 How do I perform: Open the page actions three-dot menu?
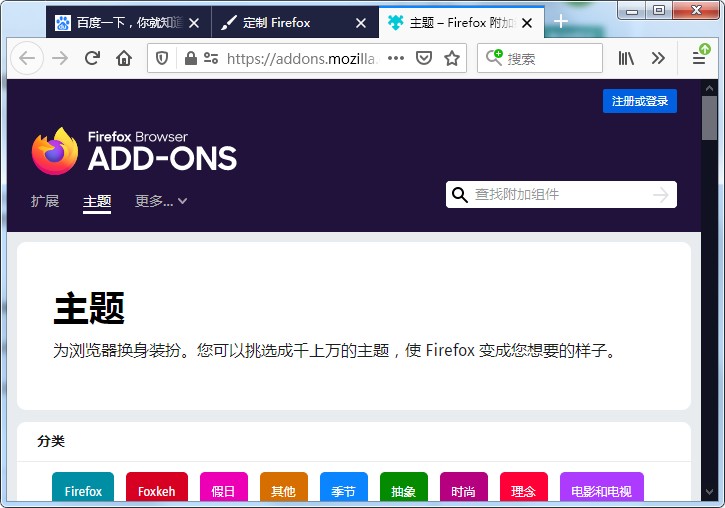click(x=396, y=58)
